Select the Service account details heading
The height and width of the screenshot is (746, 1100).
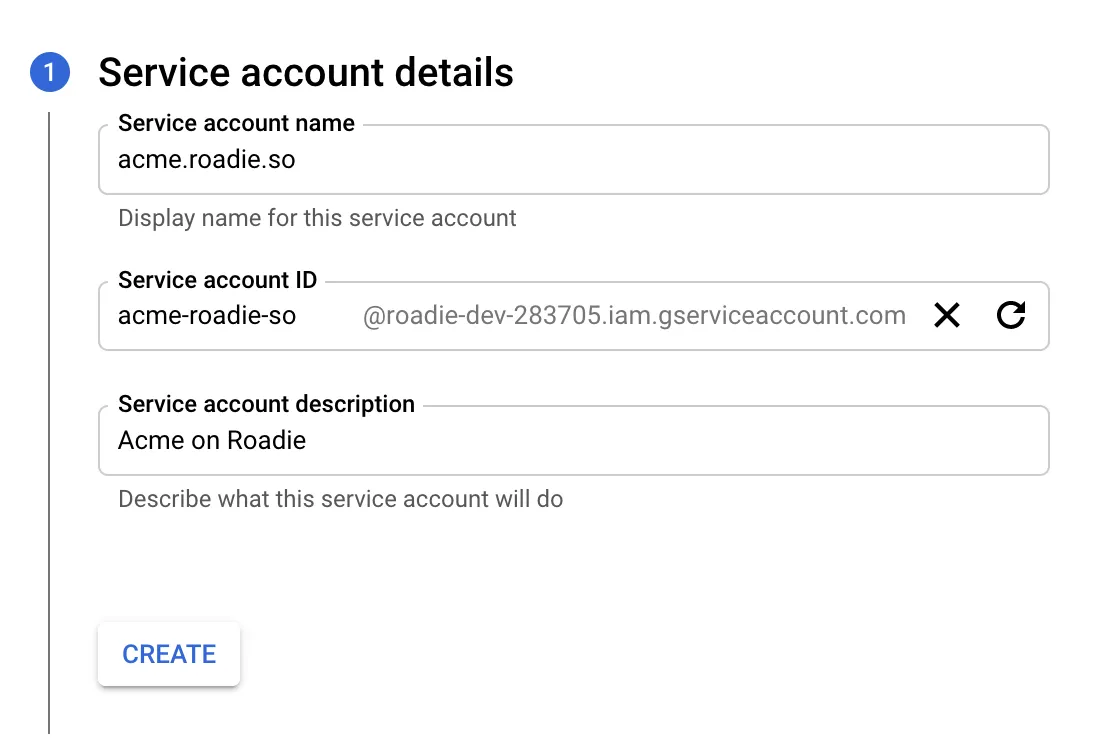(x=307, y=72)
